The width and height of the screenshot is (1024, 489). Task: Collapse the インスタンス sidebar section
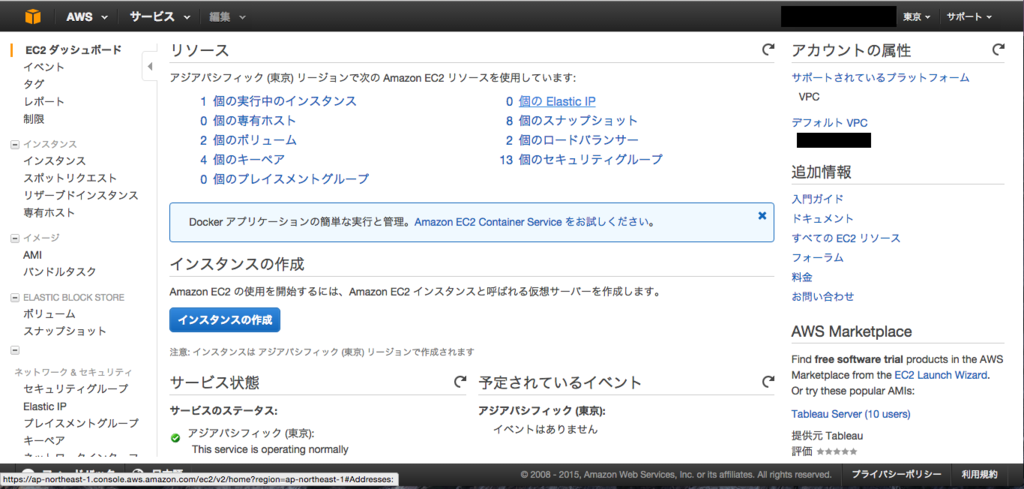click(15, 144)
